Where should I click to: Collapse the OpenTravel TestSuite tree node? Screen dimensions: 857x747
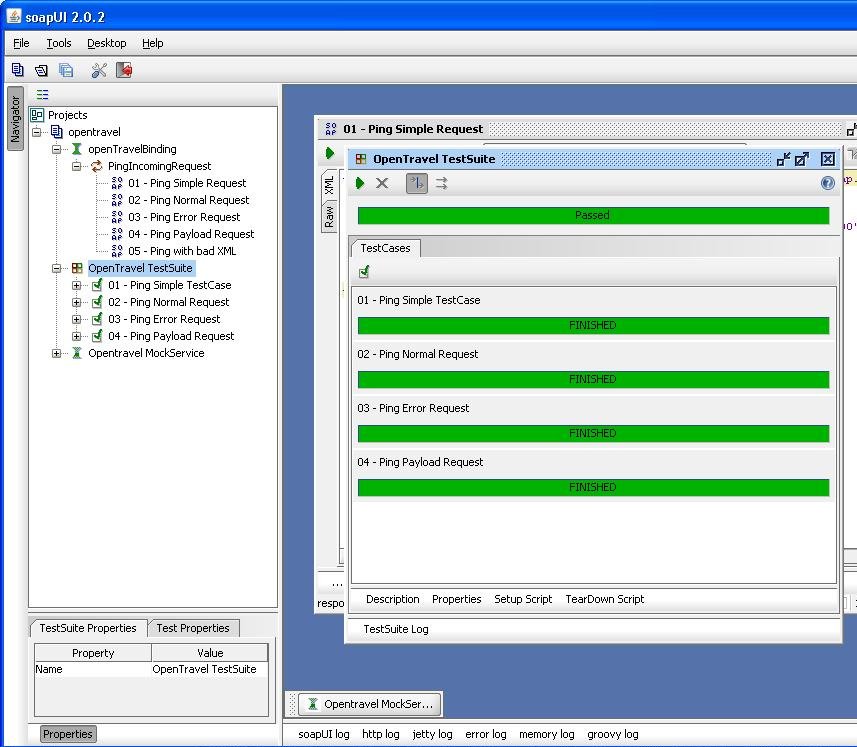pos(56,268)
